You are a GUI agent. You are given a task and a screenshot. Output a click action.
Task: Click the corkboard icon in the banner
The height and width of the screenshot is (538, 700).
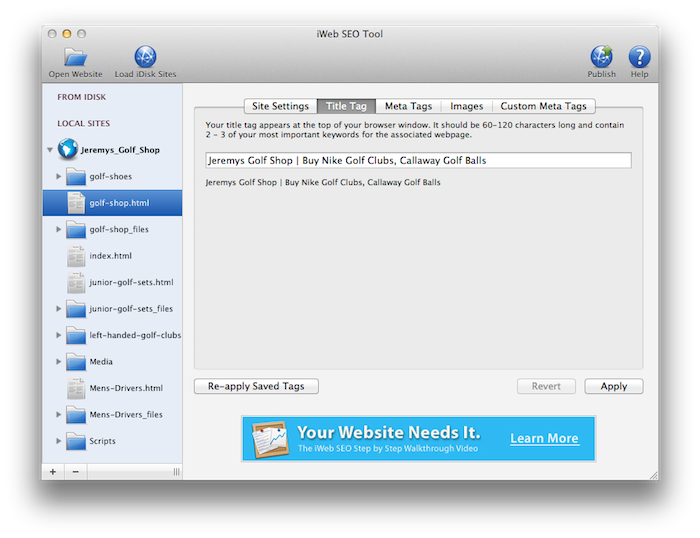point(270,439)
